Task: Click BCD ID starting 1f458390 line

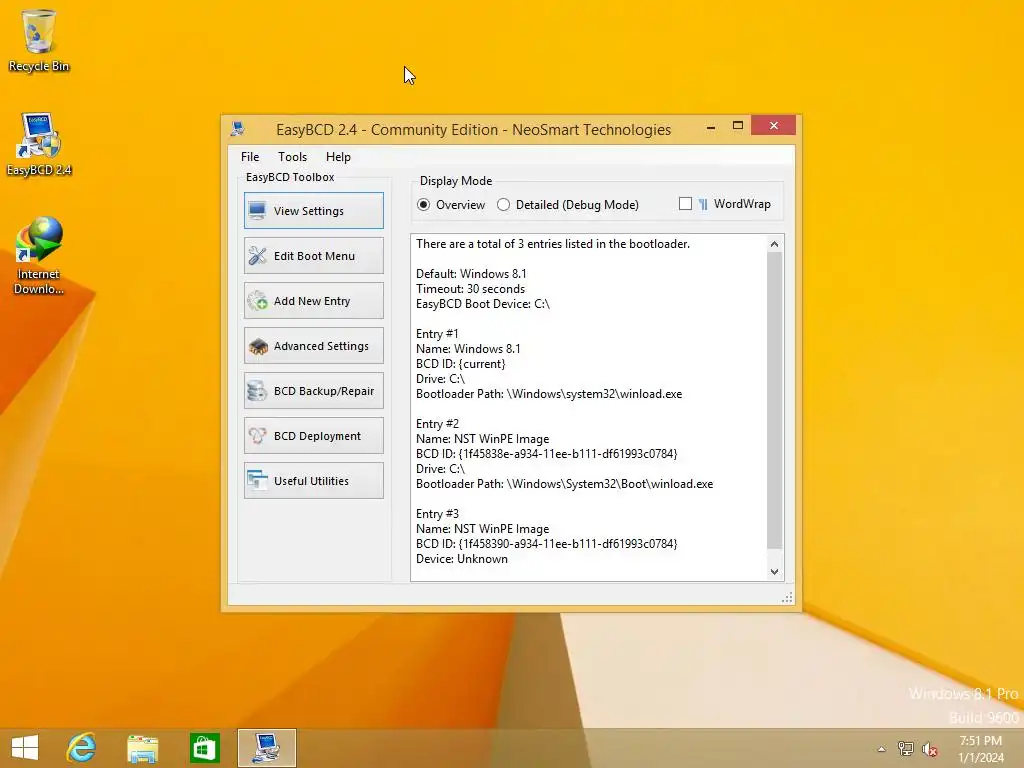Action: pos(547,544)
